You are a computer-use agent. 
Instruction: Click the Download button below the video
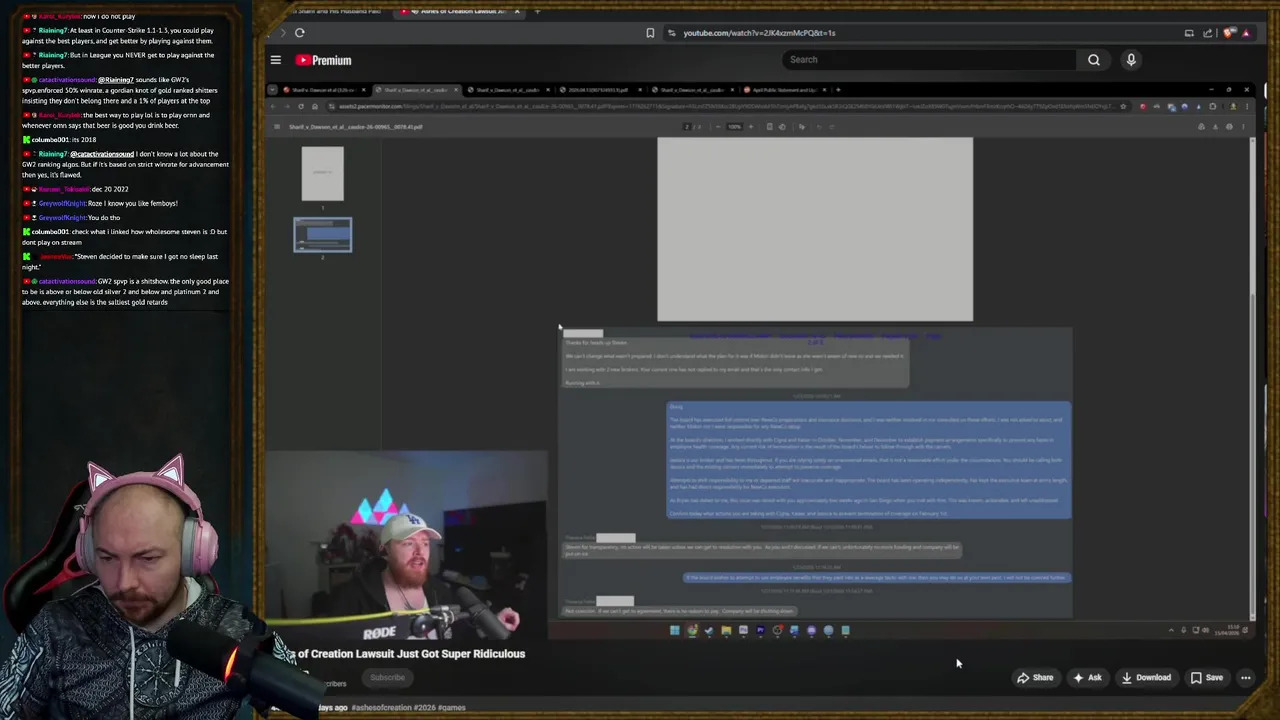click(1146, 678)
